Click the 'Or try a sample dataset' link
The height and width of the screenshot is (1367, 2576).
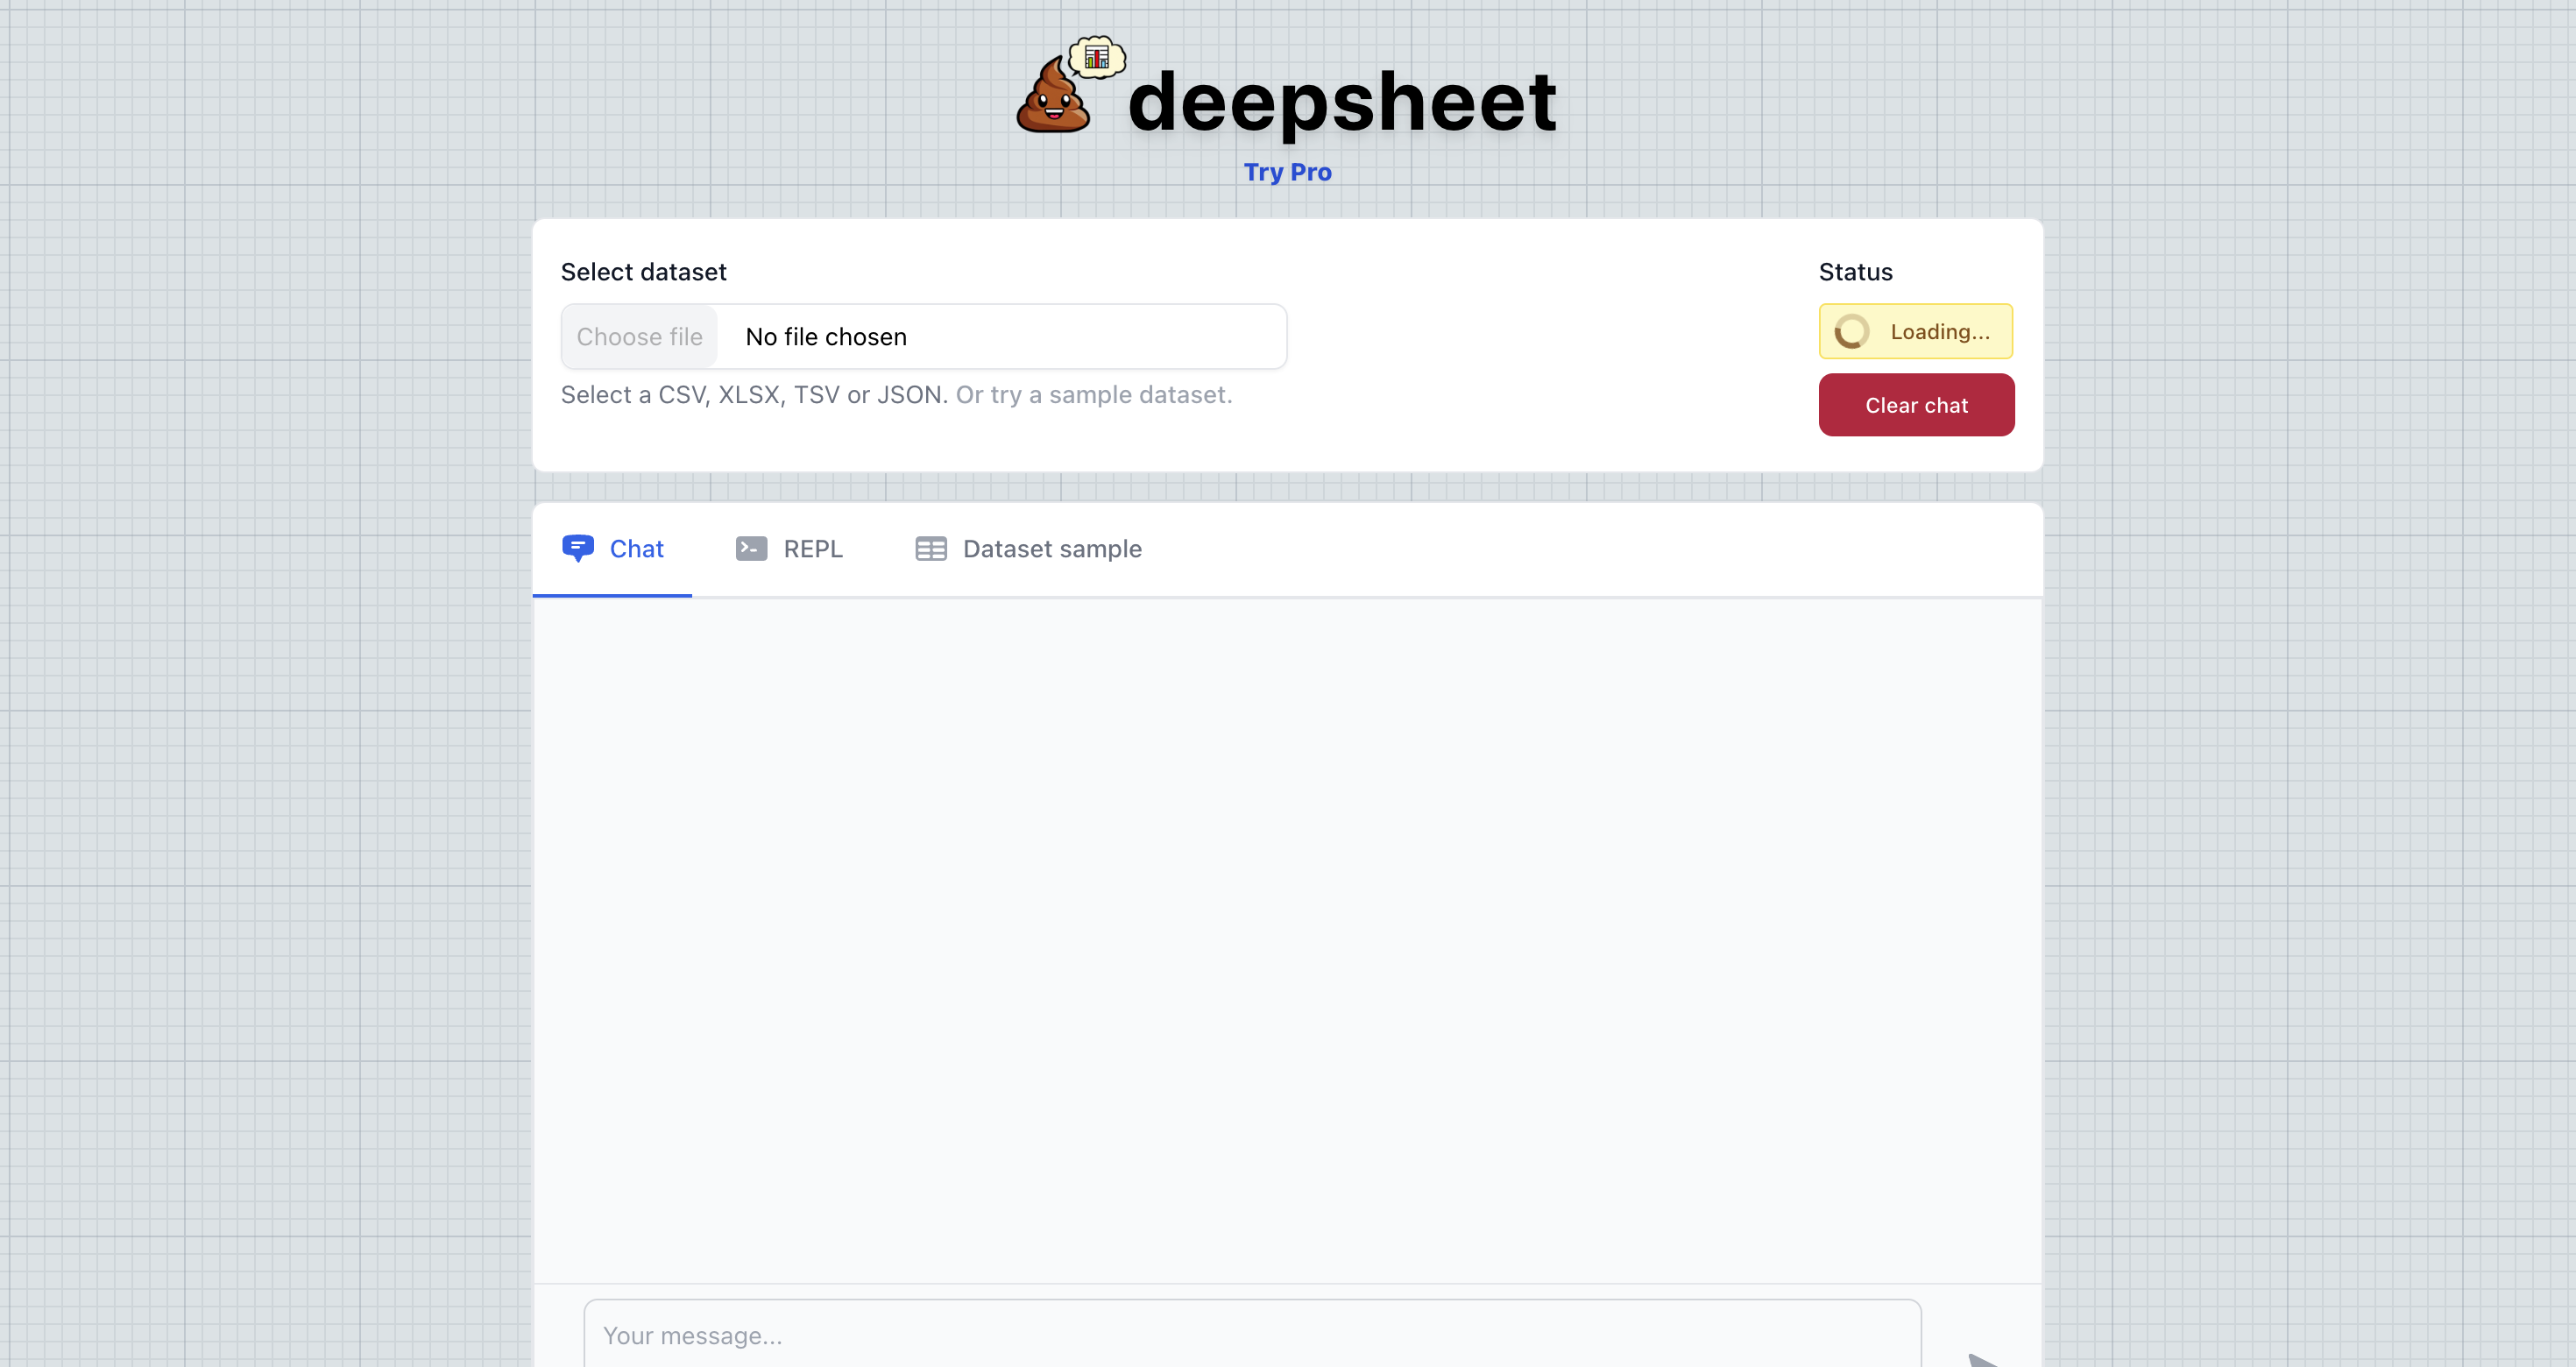pos(1094,395)
